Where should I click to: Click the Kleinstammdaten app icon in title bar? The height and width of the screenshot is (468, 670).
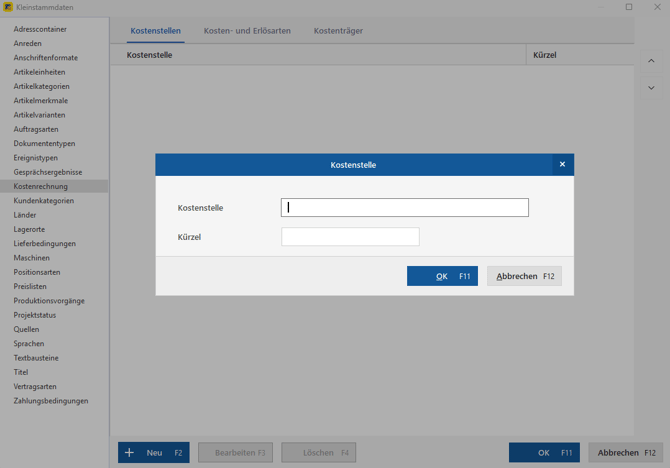point(8,7)
